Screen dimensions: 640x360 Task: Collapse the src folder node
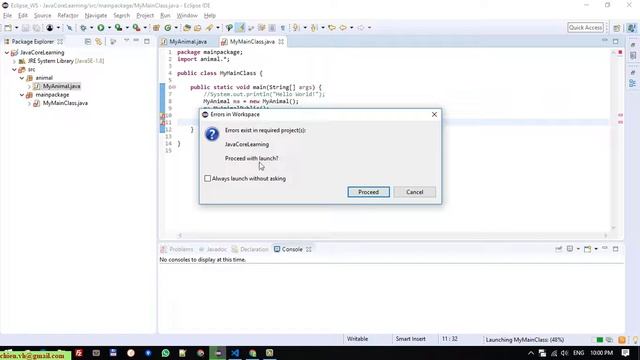(x=14, y=69)
